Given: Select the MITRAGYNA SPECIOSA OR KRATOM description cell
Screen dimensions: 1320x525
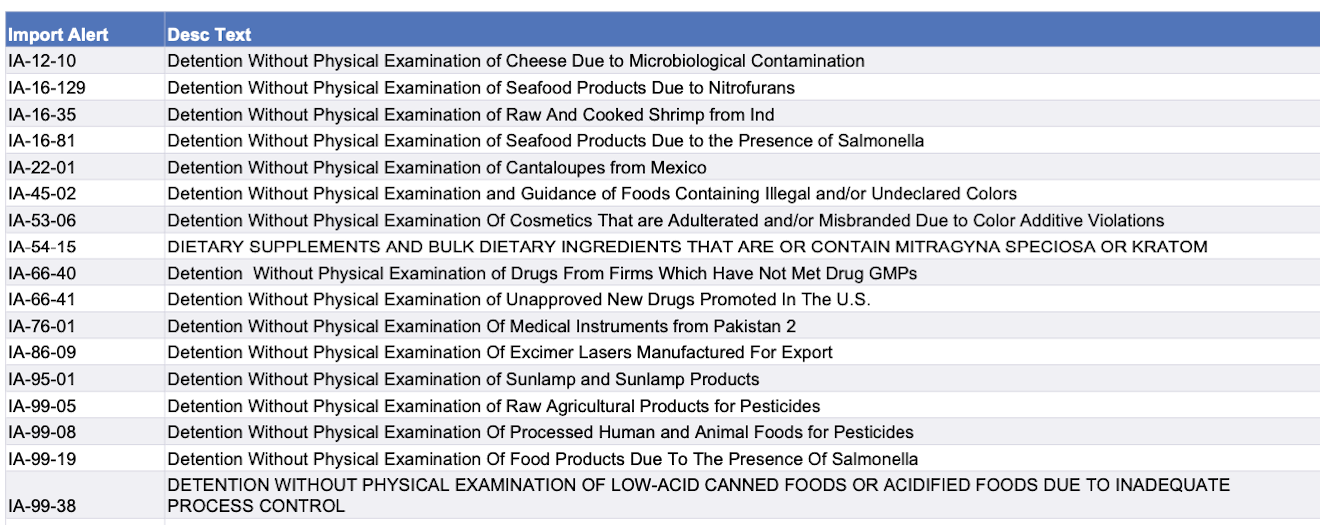Looking at the screenshot, I should point(742,246).
